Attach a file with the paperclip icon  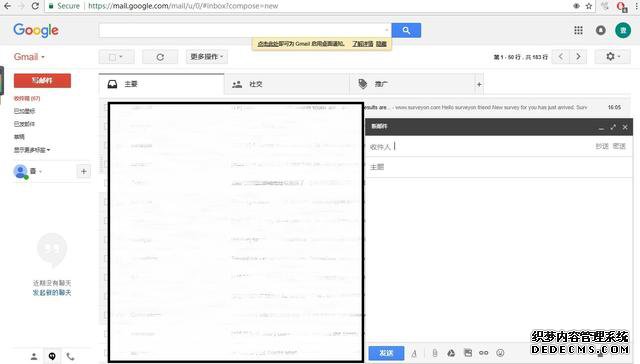tap(435, 353)
